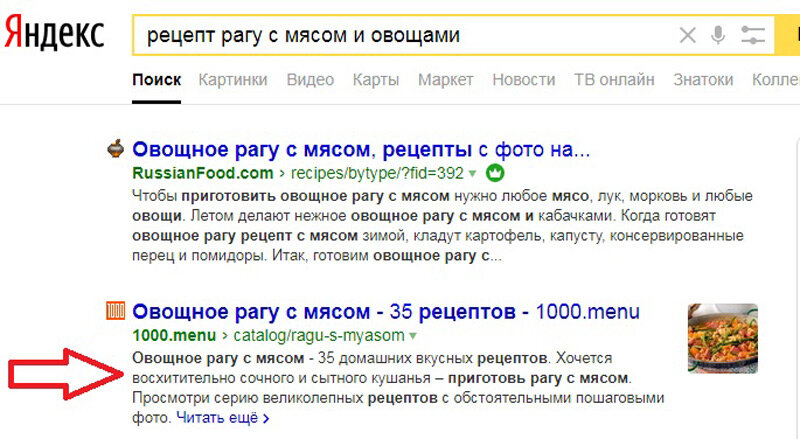
Task: Expand dropdown arrow next to catalog/ragu-s-myasom
Action: point(413,336)
